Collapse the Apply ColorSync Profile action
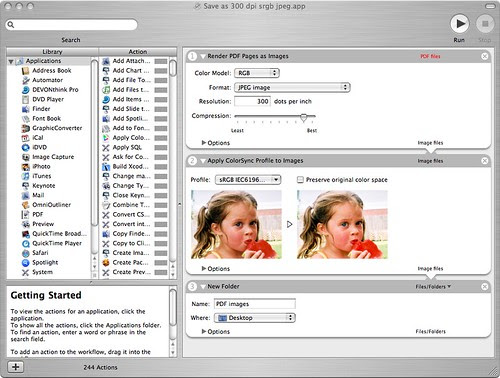Screen dimensions: 500x378 [x=203, y=161]
